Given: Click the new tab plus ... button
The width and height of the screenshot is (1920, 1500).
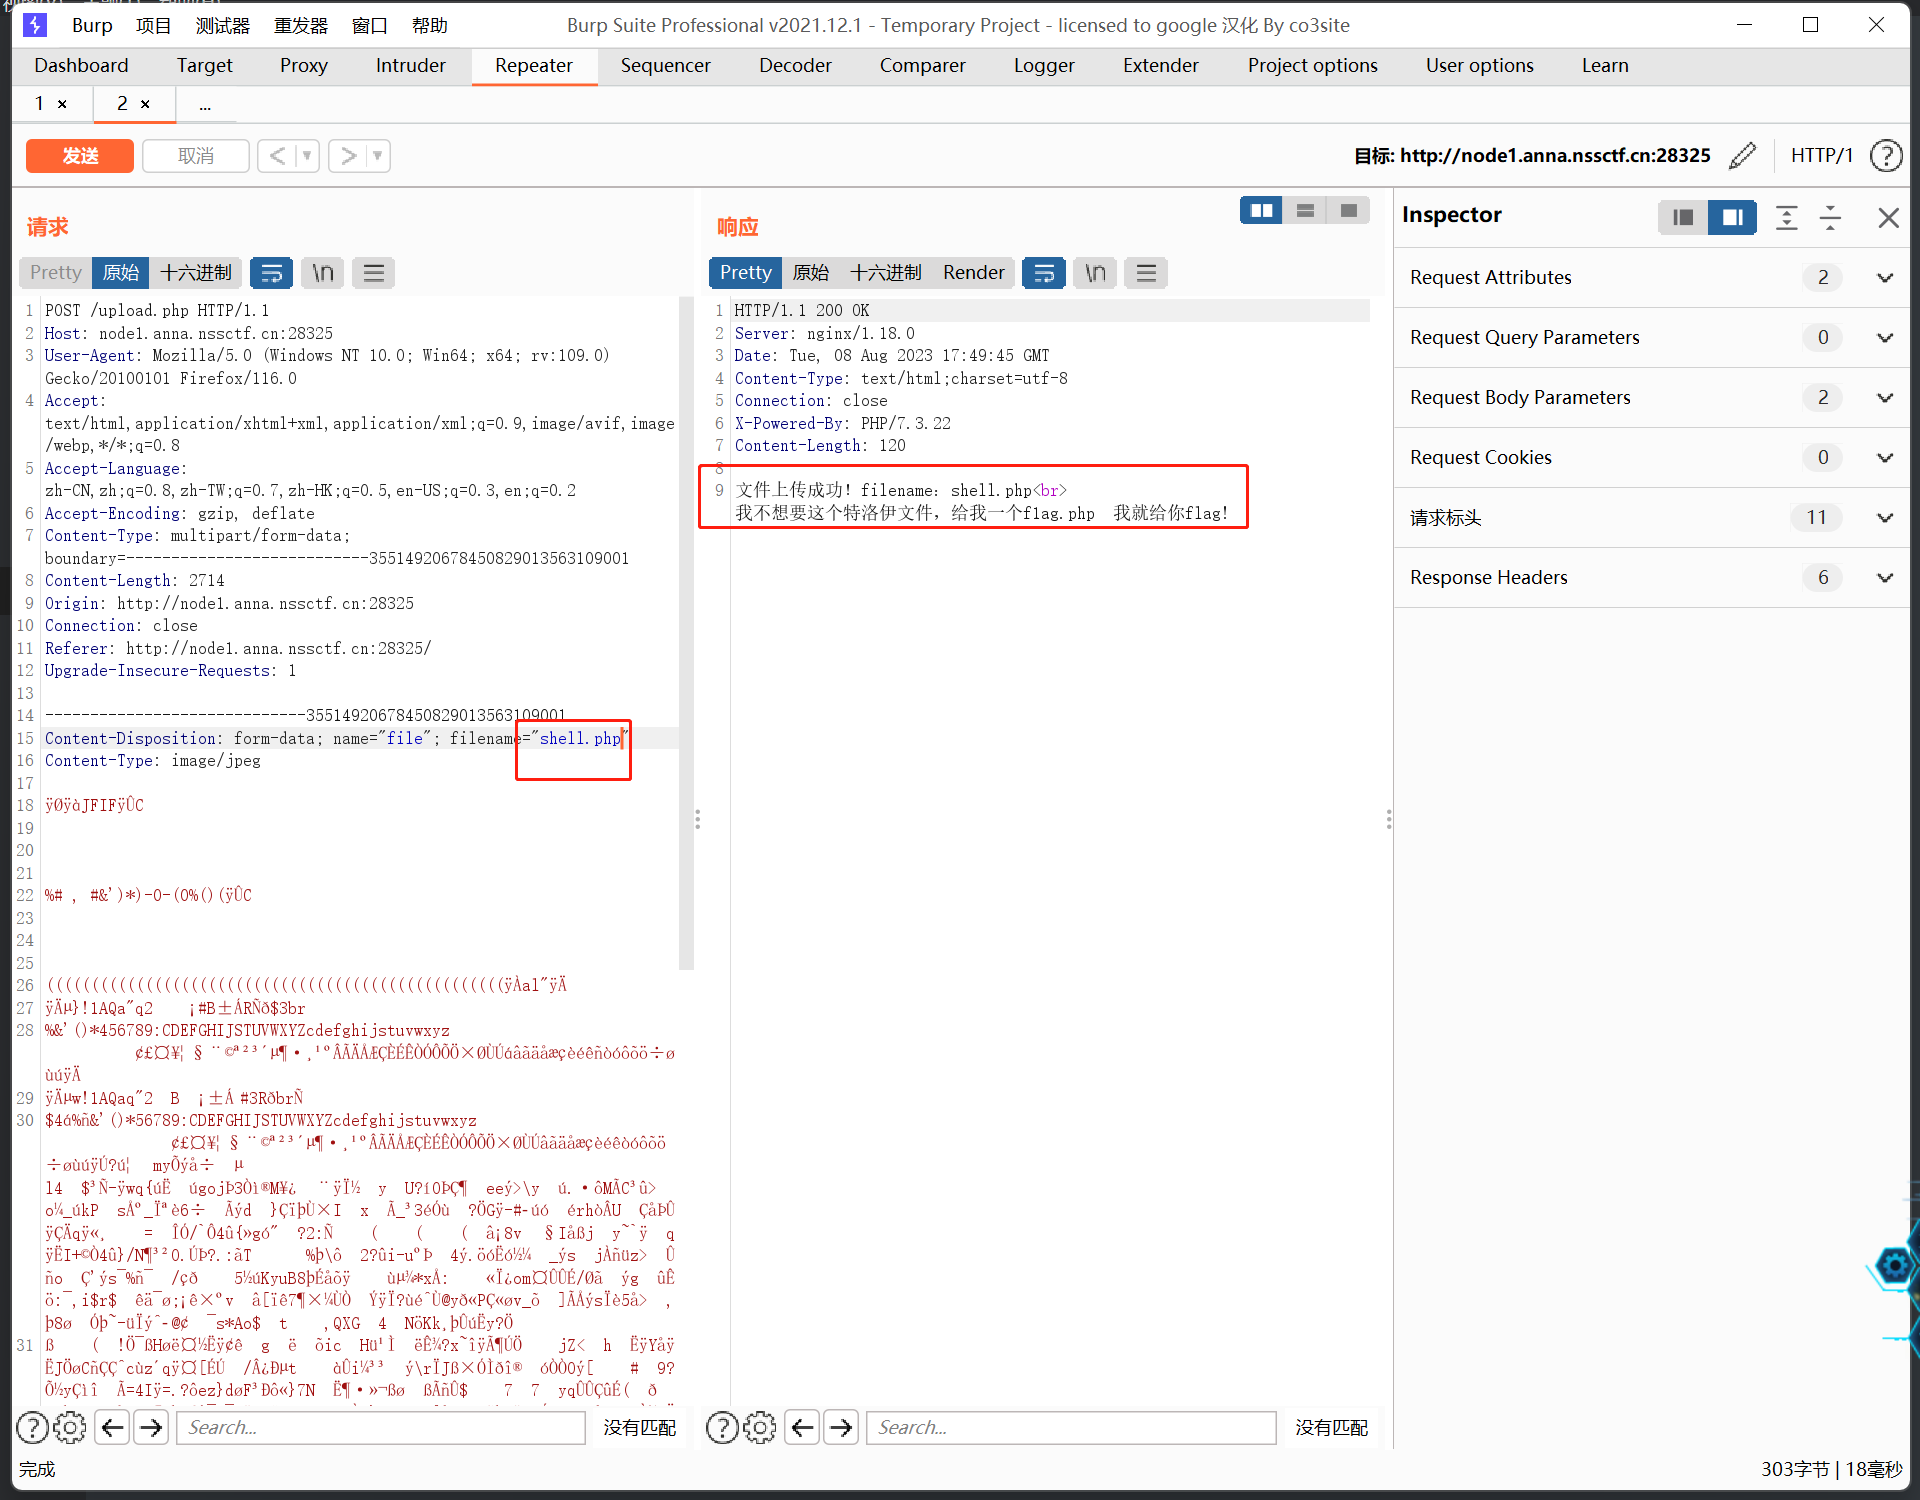Looking at the screenshot, I should coord(204,103).
